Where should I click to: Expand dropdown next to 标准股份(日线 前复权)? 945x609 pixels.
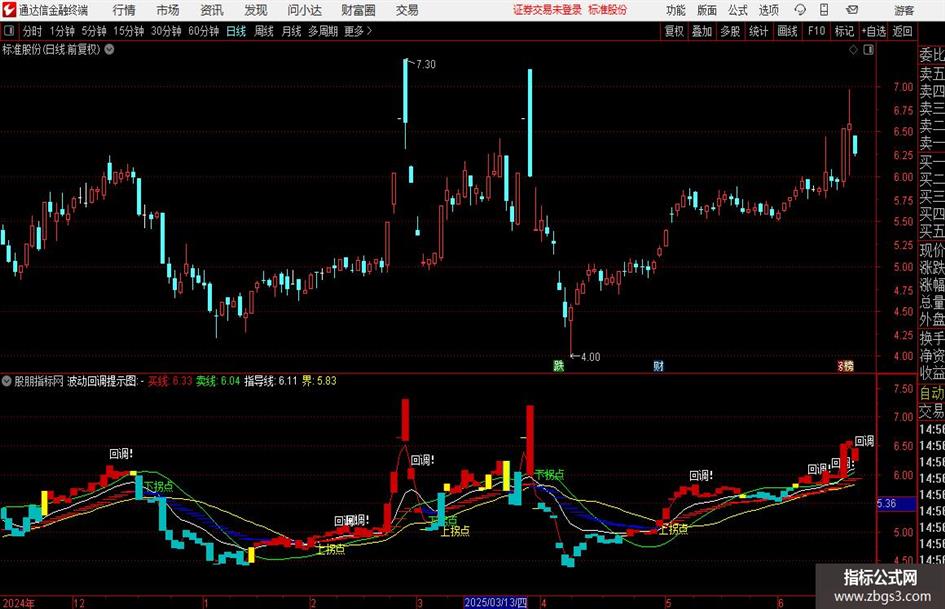pos(109,49)
